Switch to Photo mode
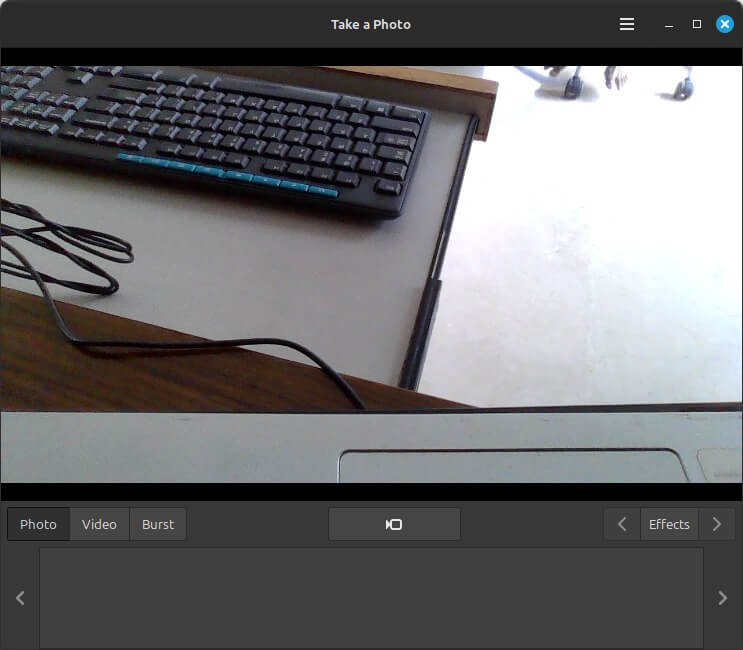 [x=39, y=524]
